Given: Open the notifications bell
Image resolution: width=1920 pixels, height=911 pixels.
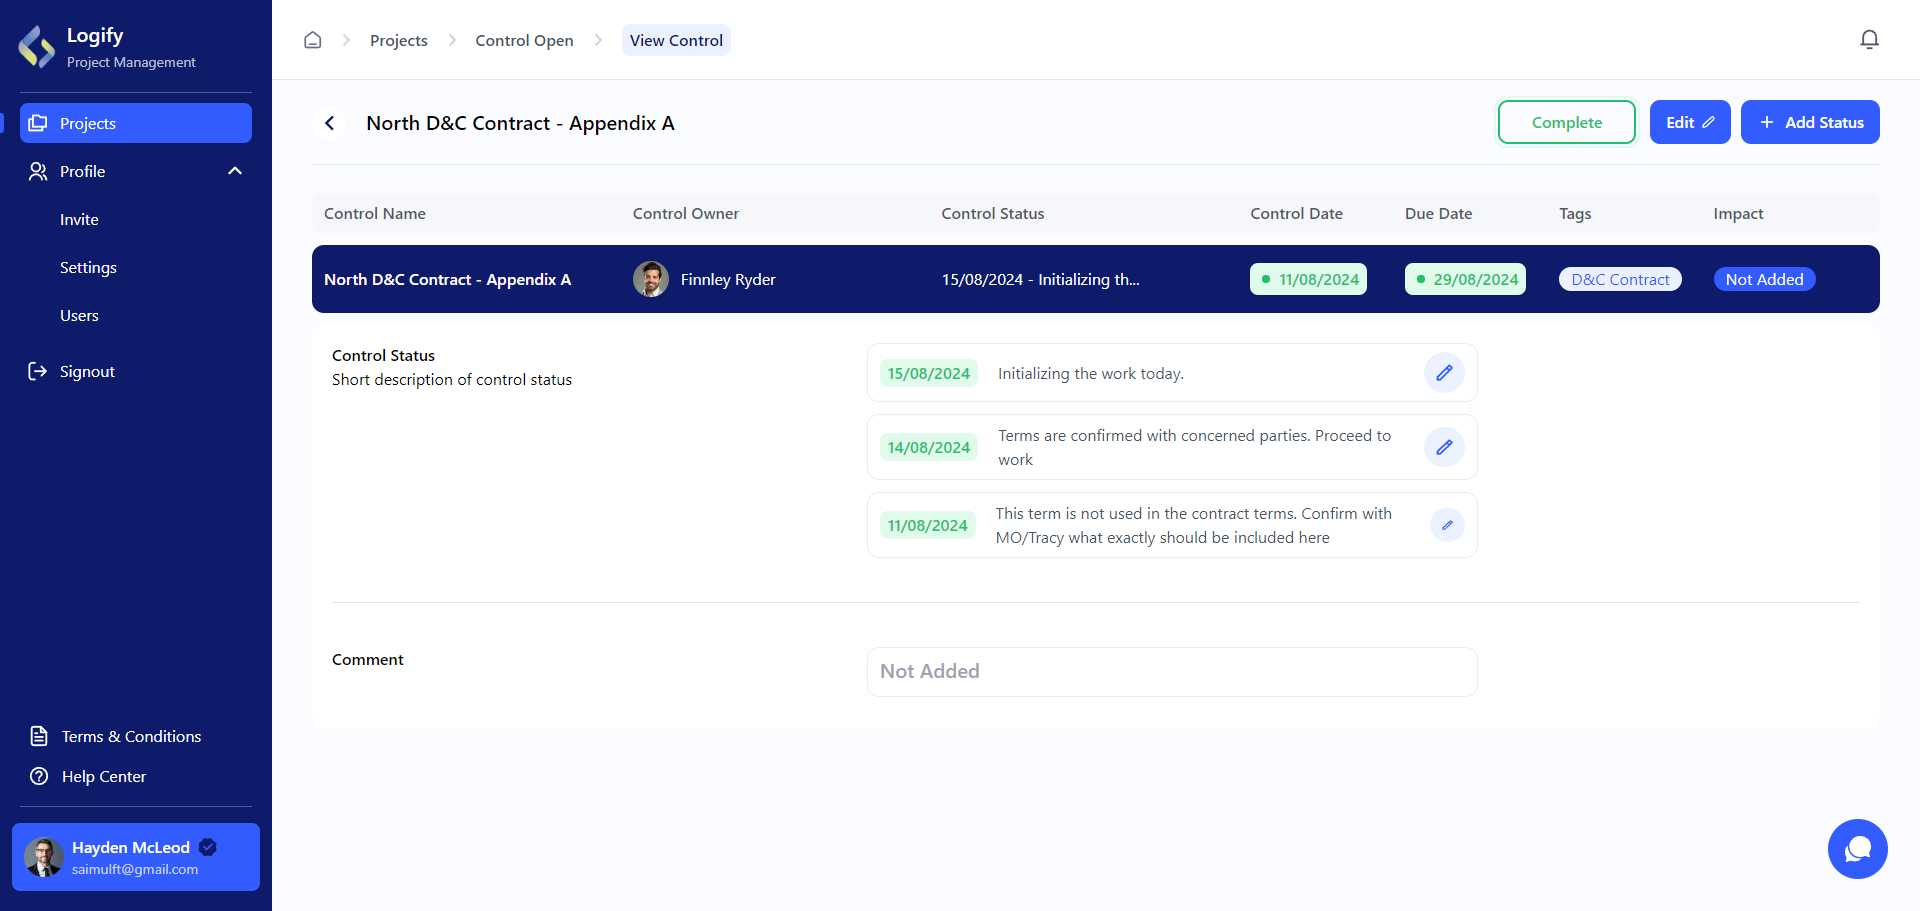Looking at the screenshot, I should point(1869,40).
